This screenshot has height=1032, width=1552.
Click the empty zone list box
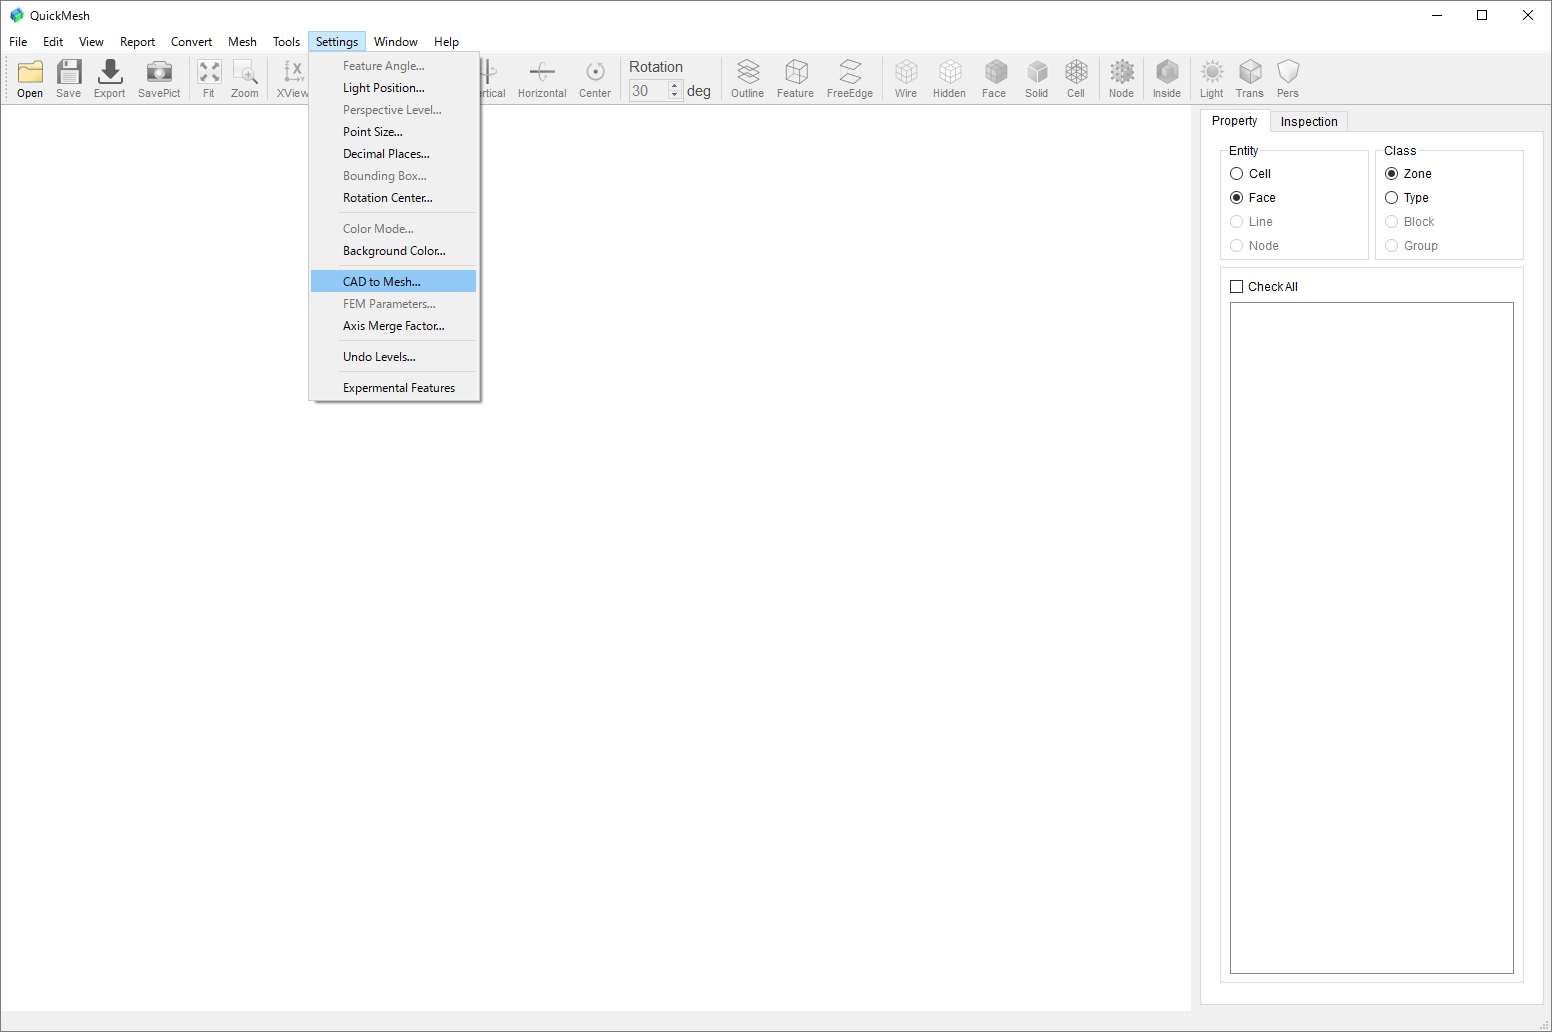coord(1372,638)
